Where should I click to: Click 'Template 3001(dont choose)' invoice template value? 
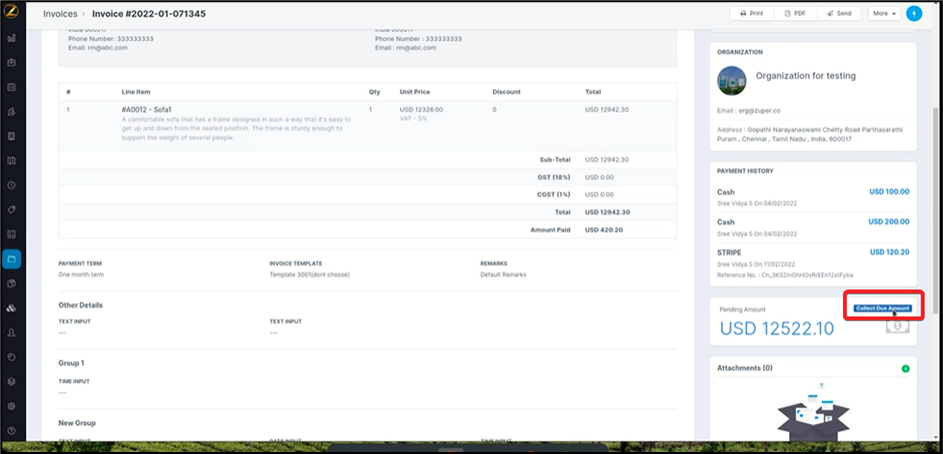(310, 274)
